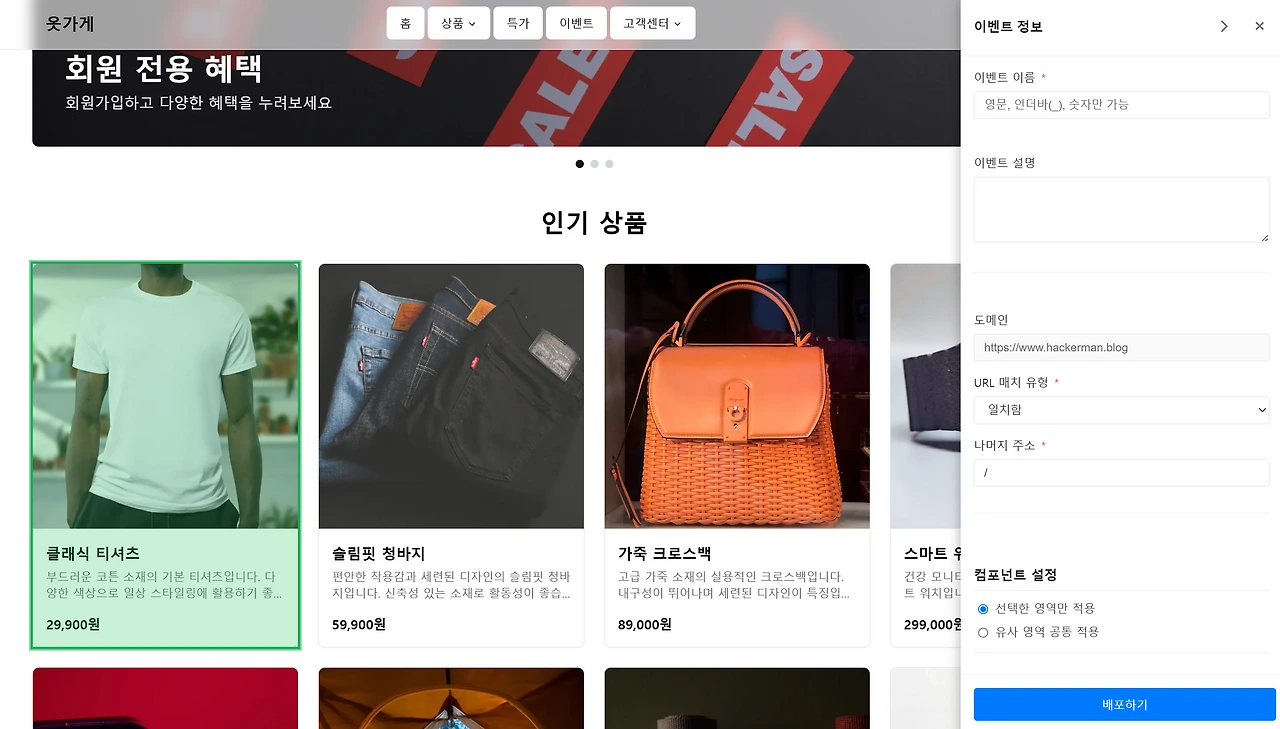The width and height of the screenshot is (1280, 729).
Task: Expand the 상품 navigation dropdown
Action: tap(458, 23)
